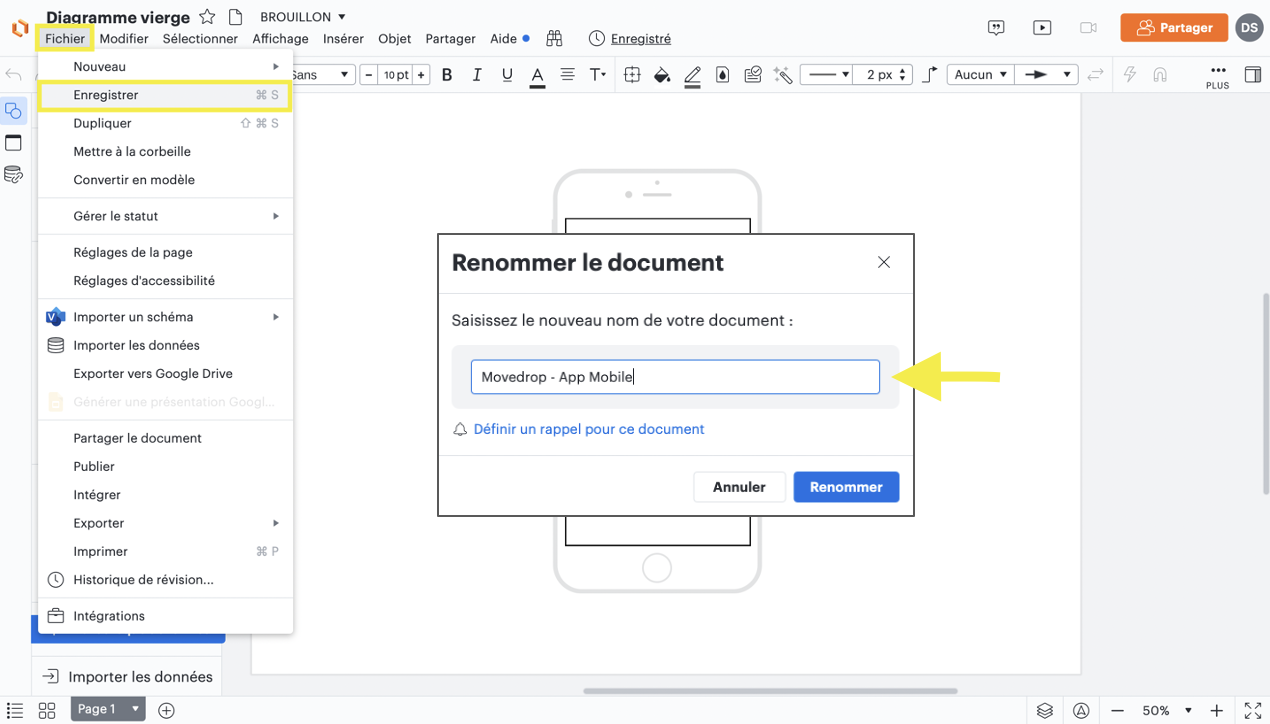Open the data panel icon in sidebar
This screenshot has height=724, width=1270.
point(13,175)
